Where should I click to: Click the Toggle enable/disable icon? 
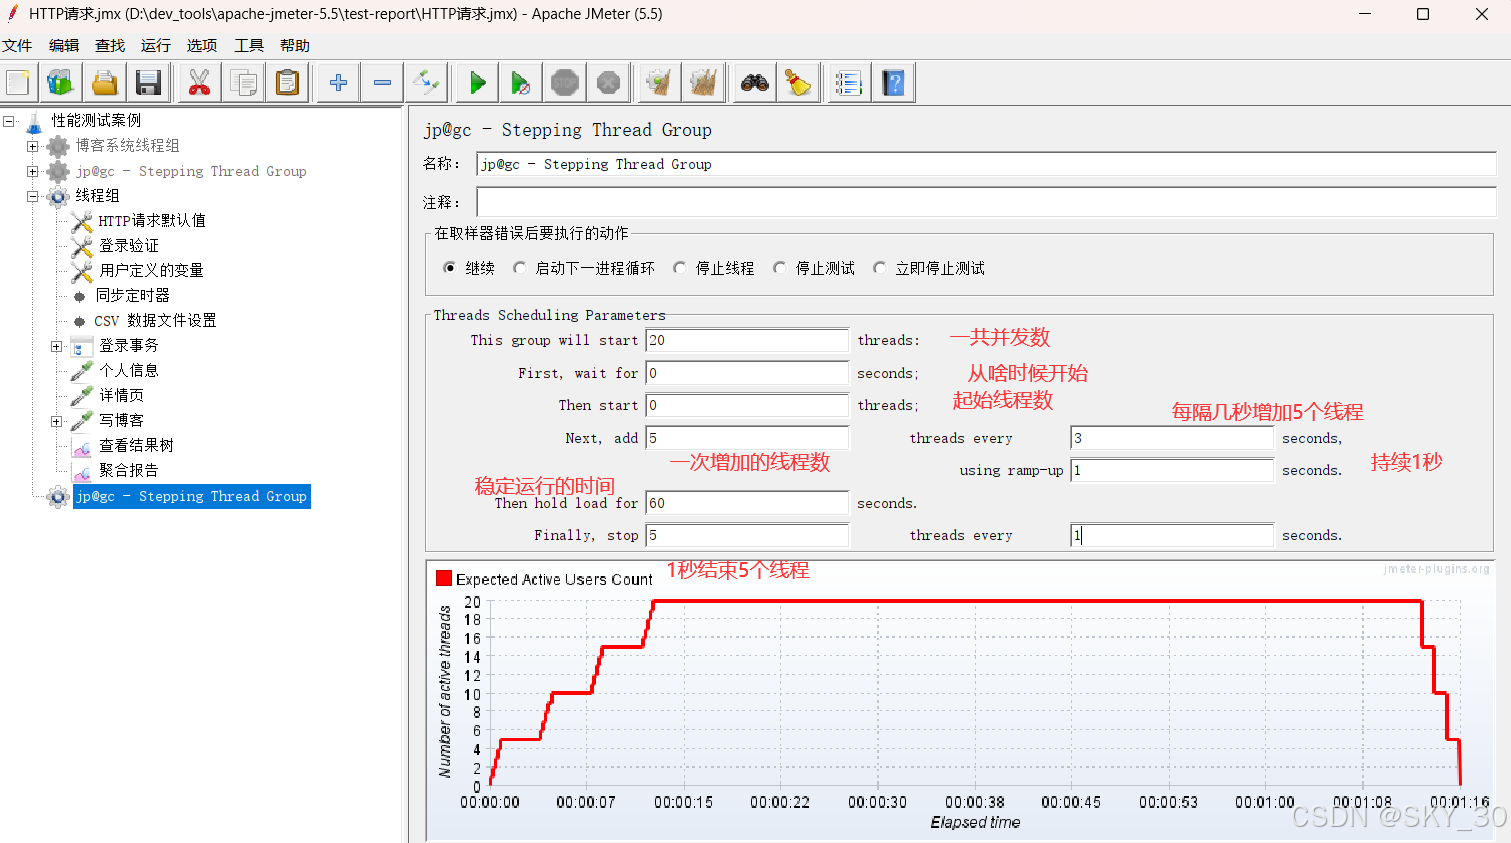[x=427, y=83]
